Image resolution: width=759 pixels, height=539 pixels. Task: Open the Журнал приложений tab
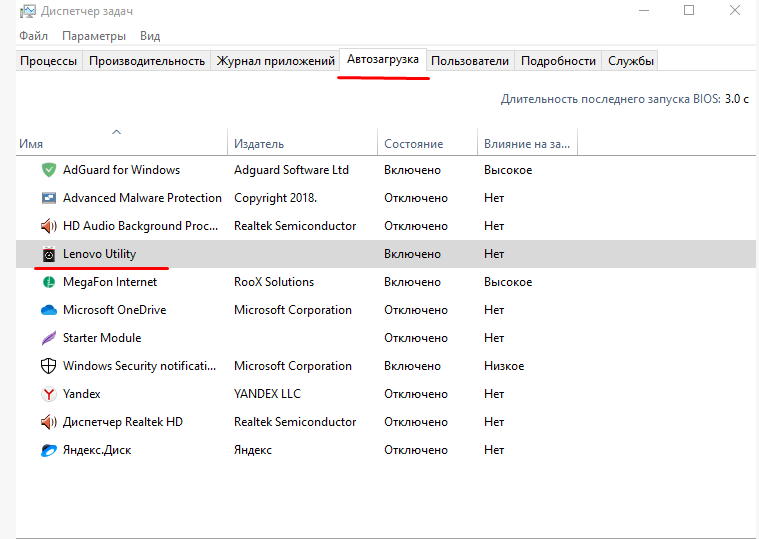point(275,61)
